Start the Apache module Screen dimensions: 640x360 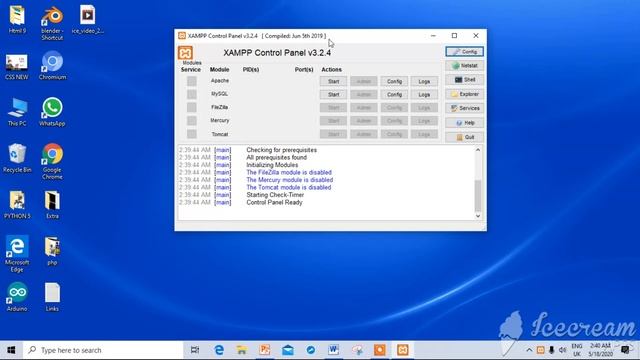(333, 82)
